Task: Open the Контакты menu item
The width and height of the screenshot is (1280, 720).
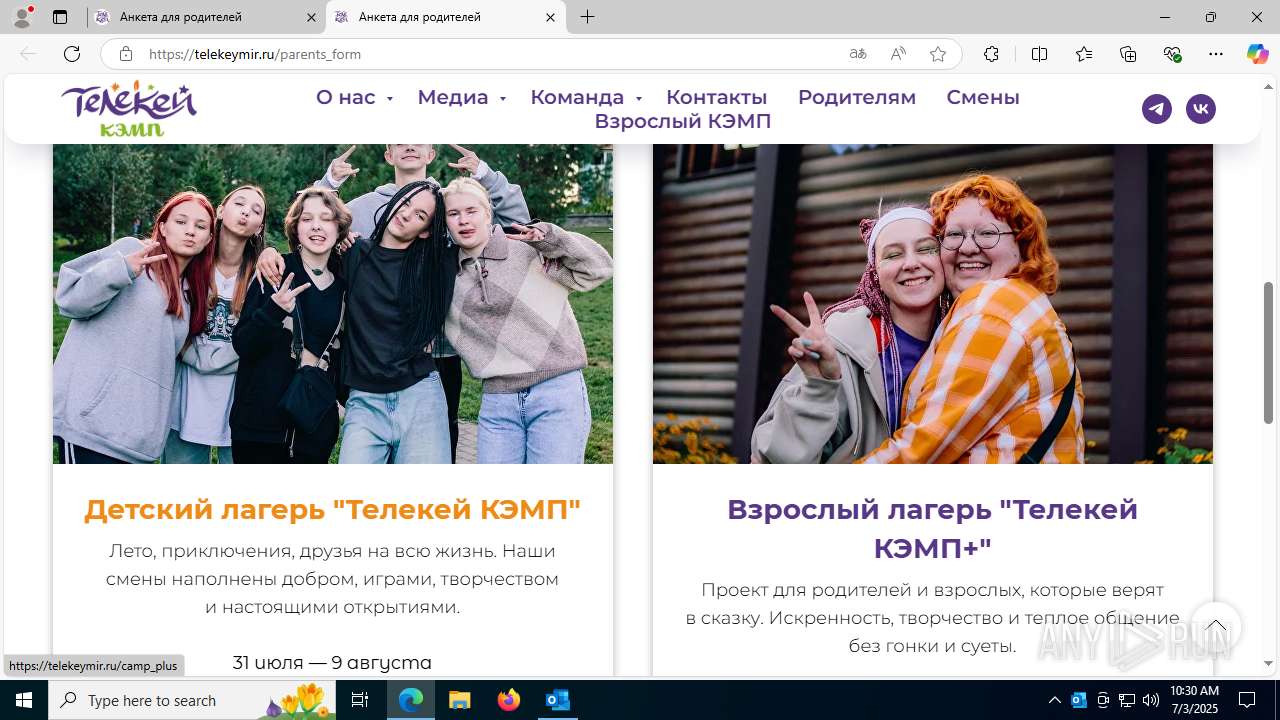Action: tap(716, 97)
